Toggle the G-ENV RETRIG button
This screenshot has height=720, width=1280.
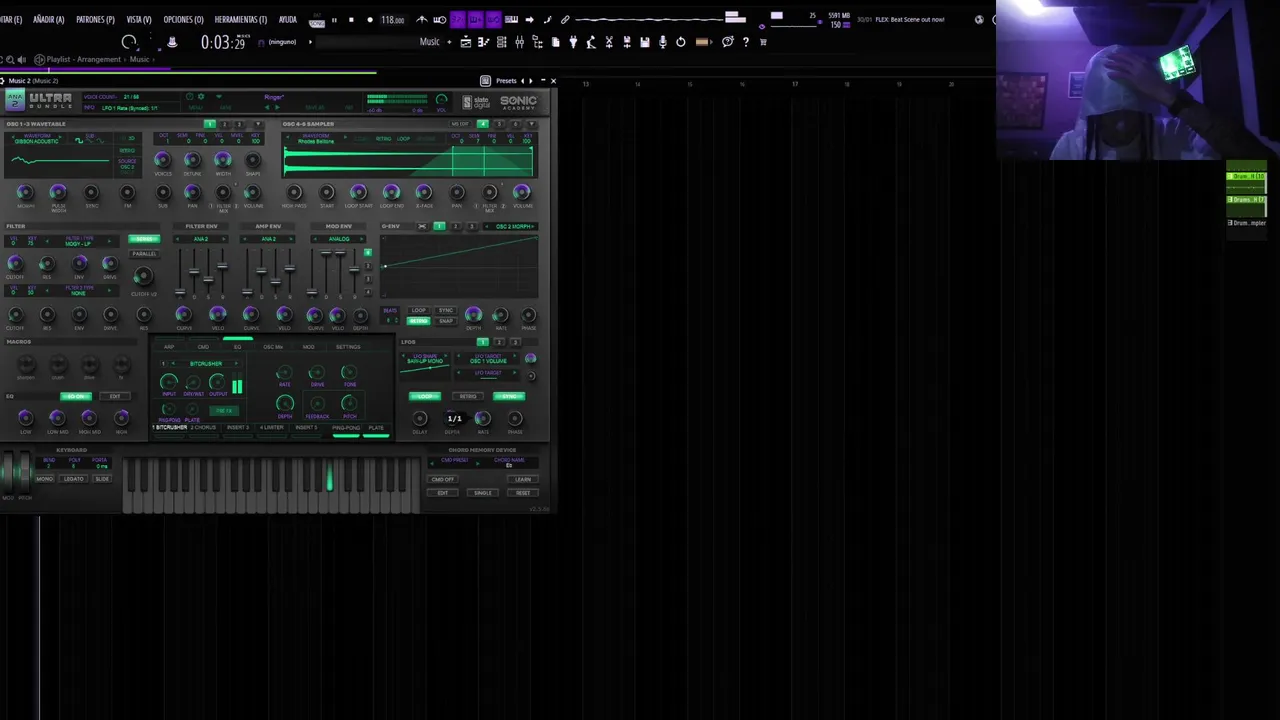click(x=418, y=321)
